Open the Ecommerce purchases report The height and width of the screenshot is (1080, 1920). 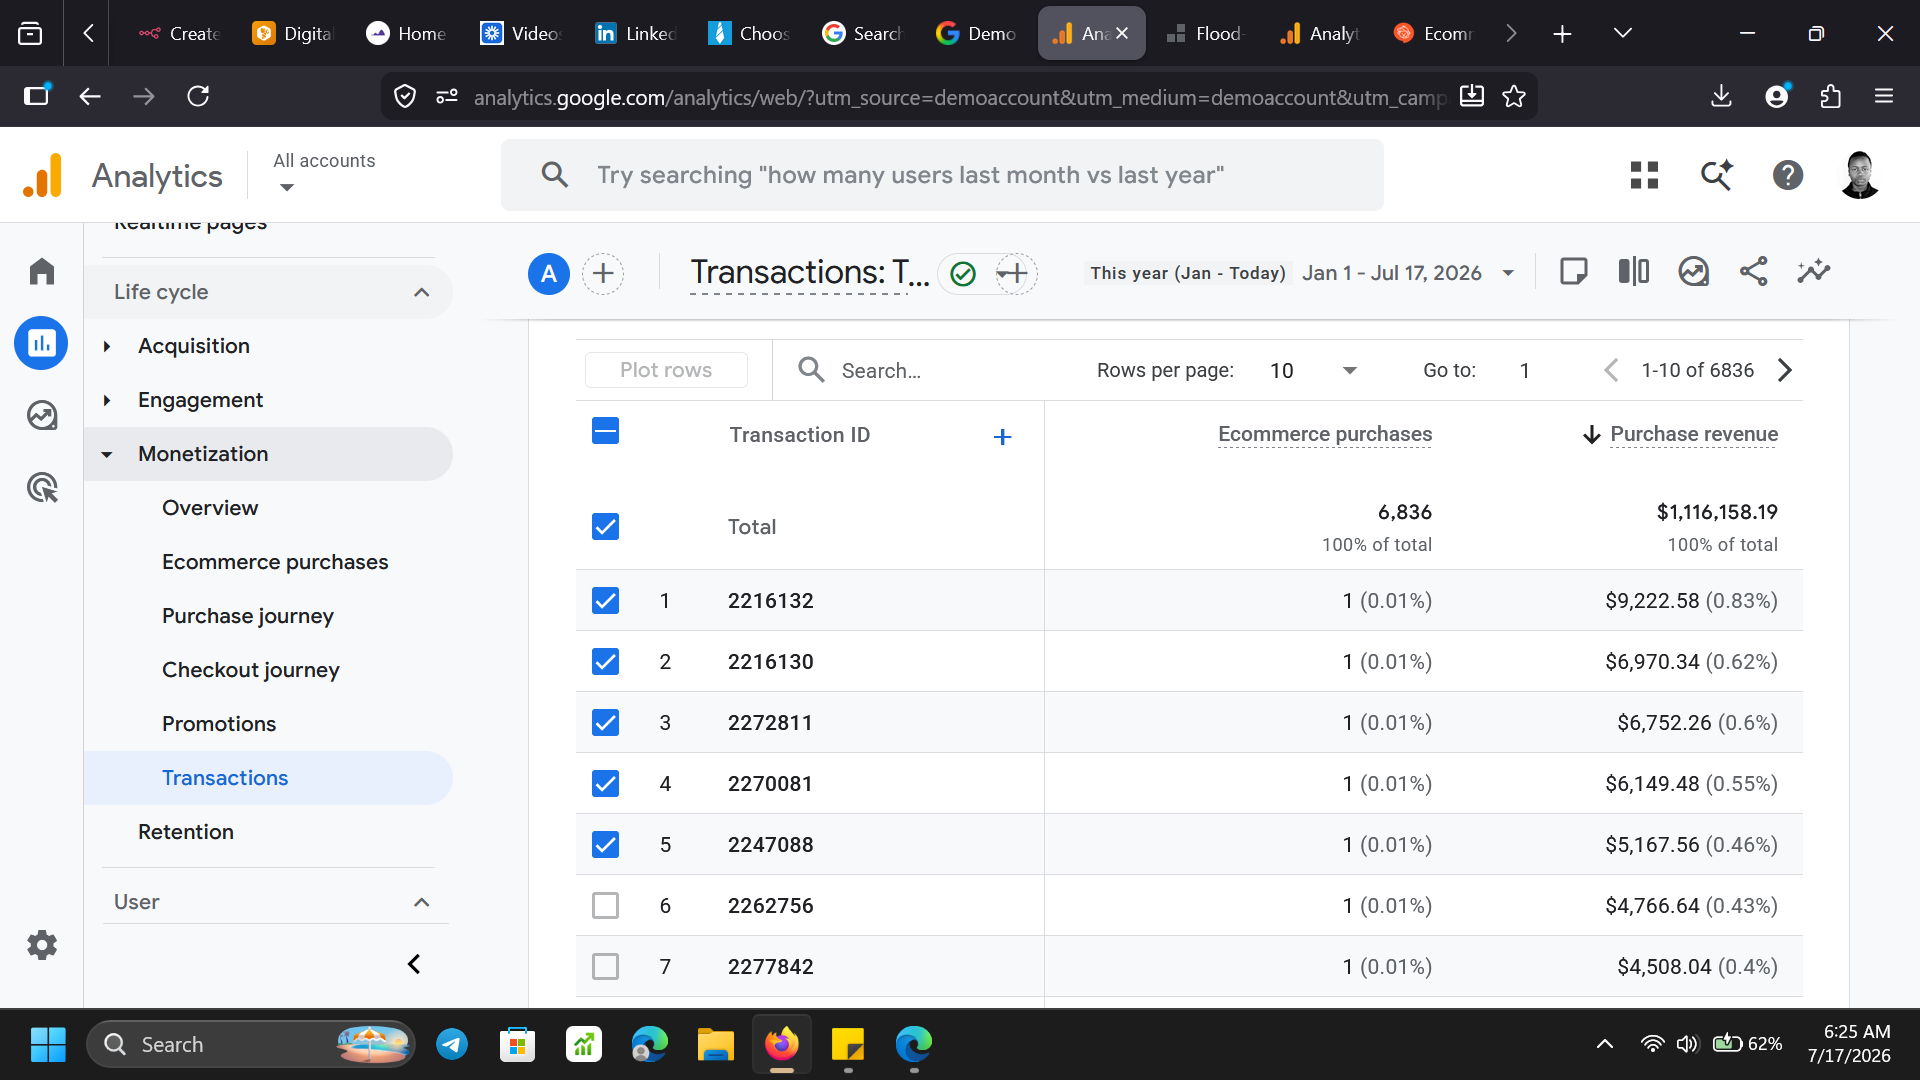[275, 562]
